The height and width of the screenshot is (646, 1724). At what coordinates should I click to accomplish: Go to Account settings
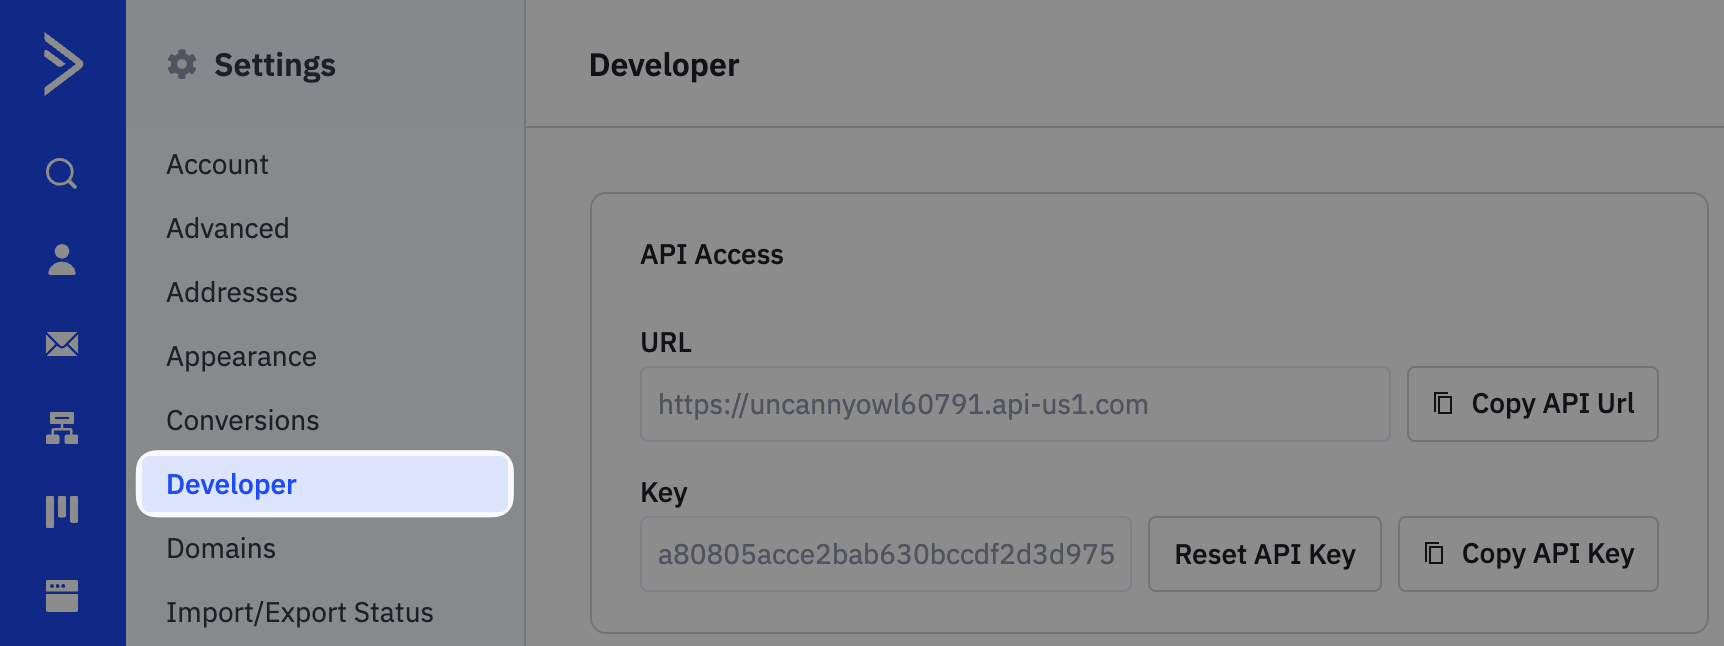tap(217, 165)
